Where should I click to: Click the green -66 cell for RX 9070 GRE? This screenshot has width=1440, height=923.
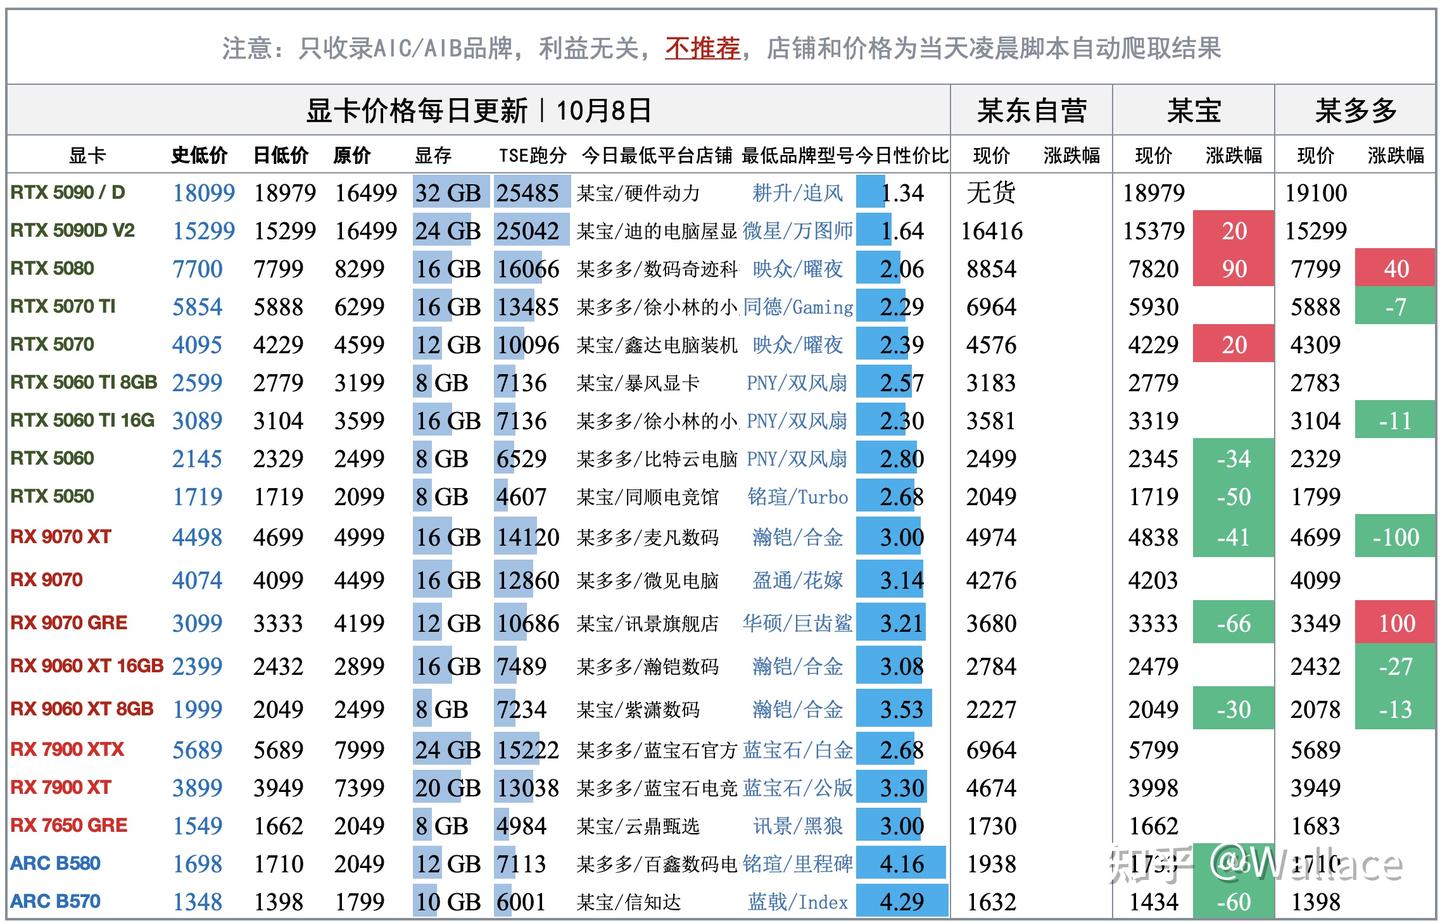tap(1234, 623)
